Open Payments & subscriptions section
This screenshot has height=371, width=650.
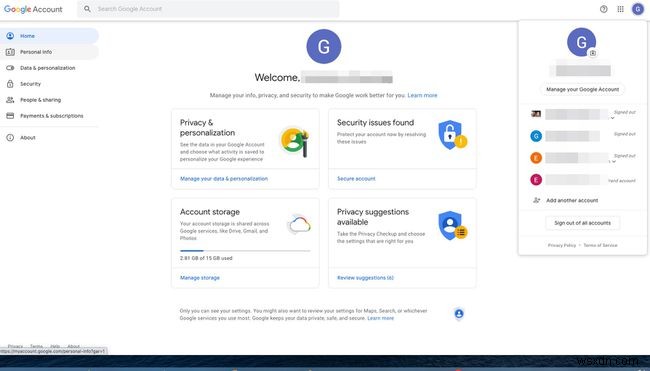tap(50, 116)
